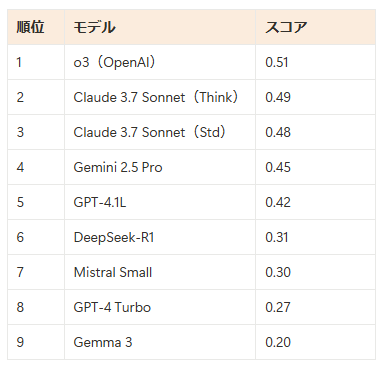Select the 0.27 score cell
The image size is (382, 367).
click(316, 307)
